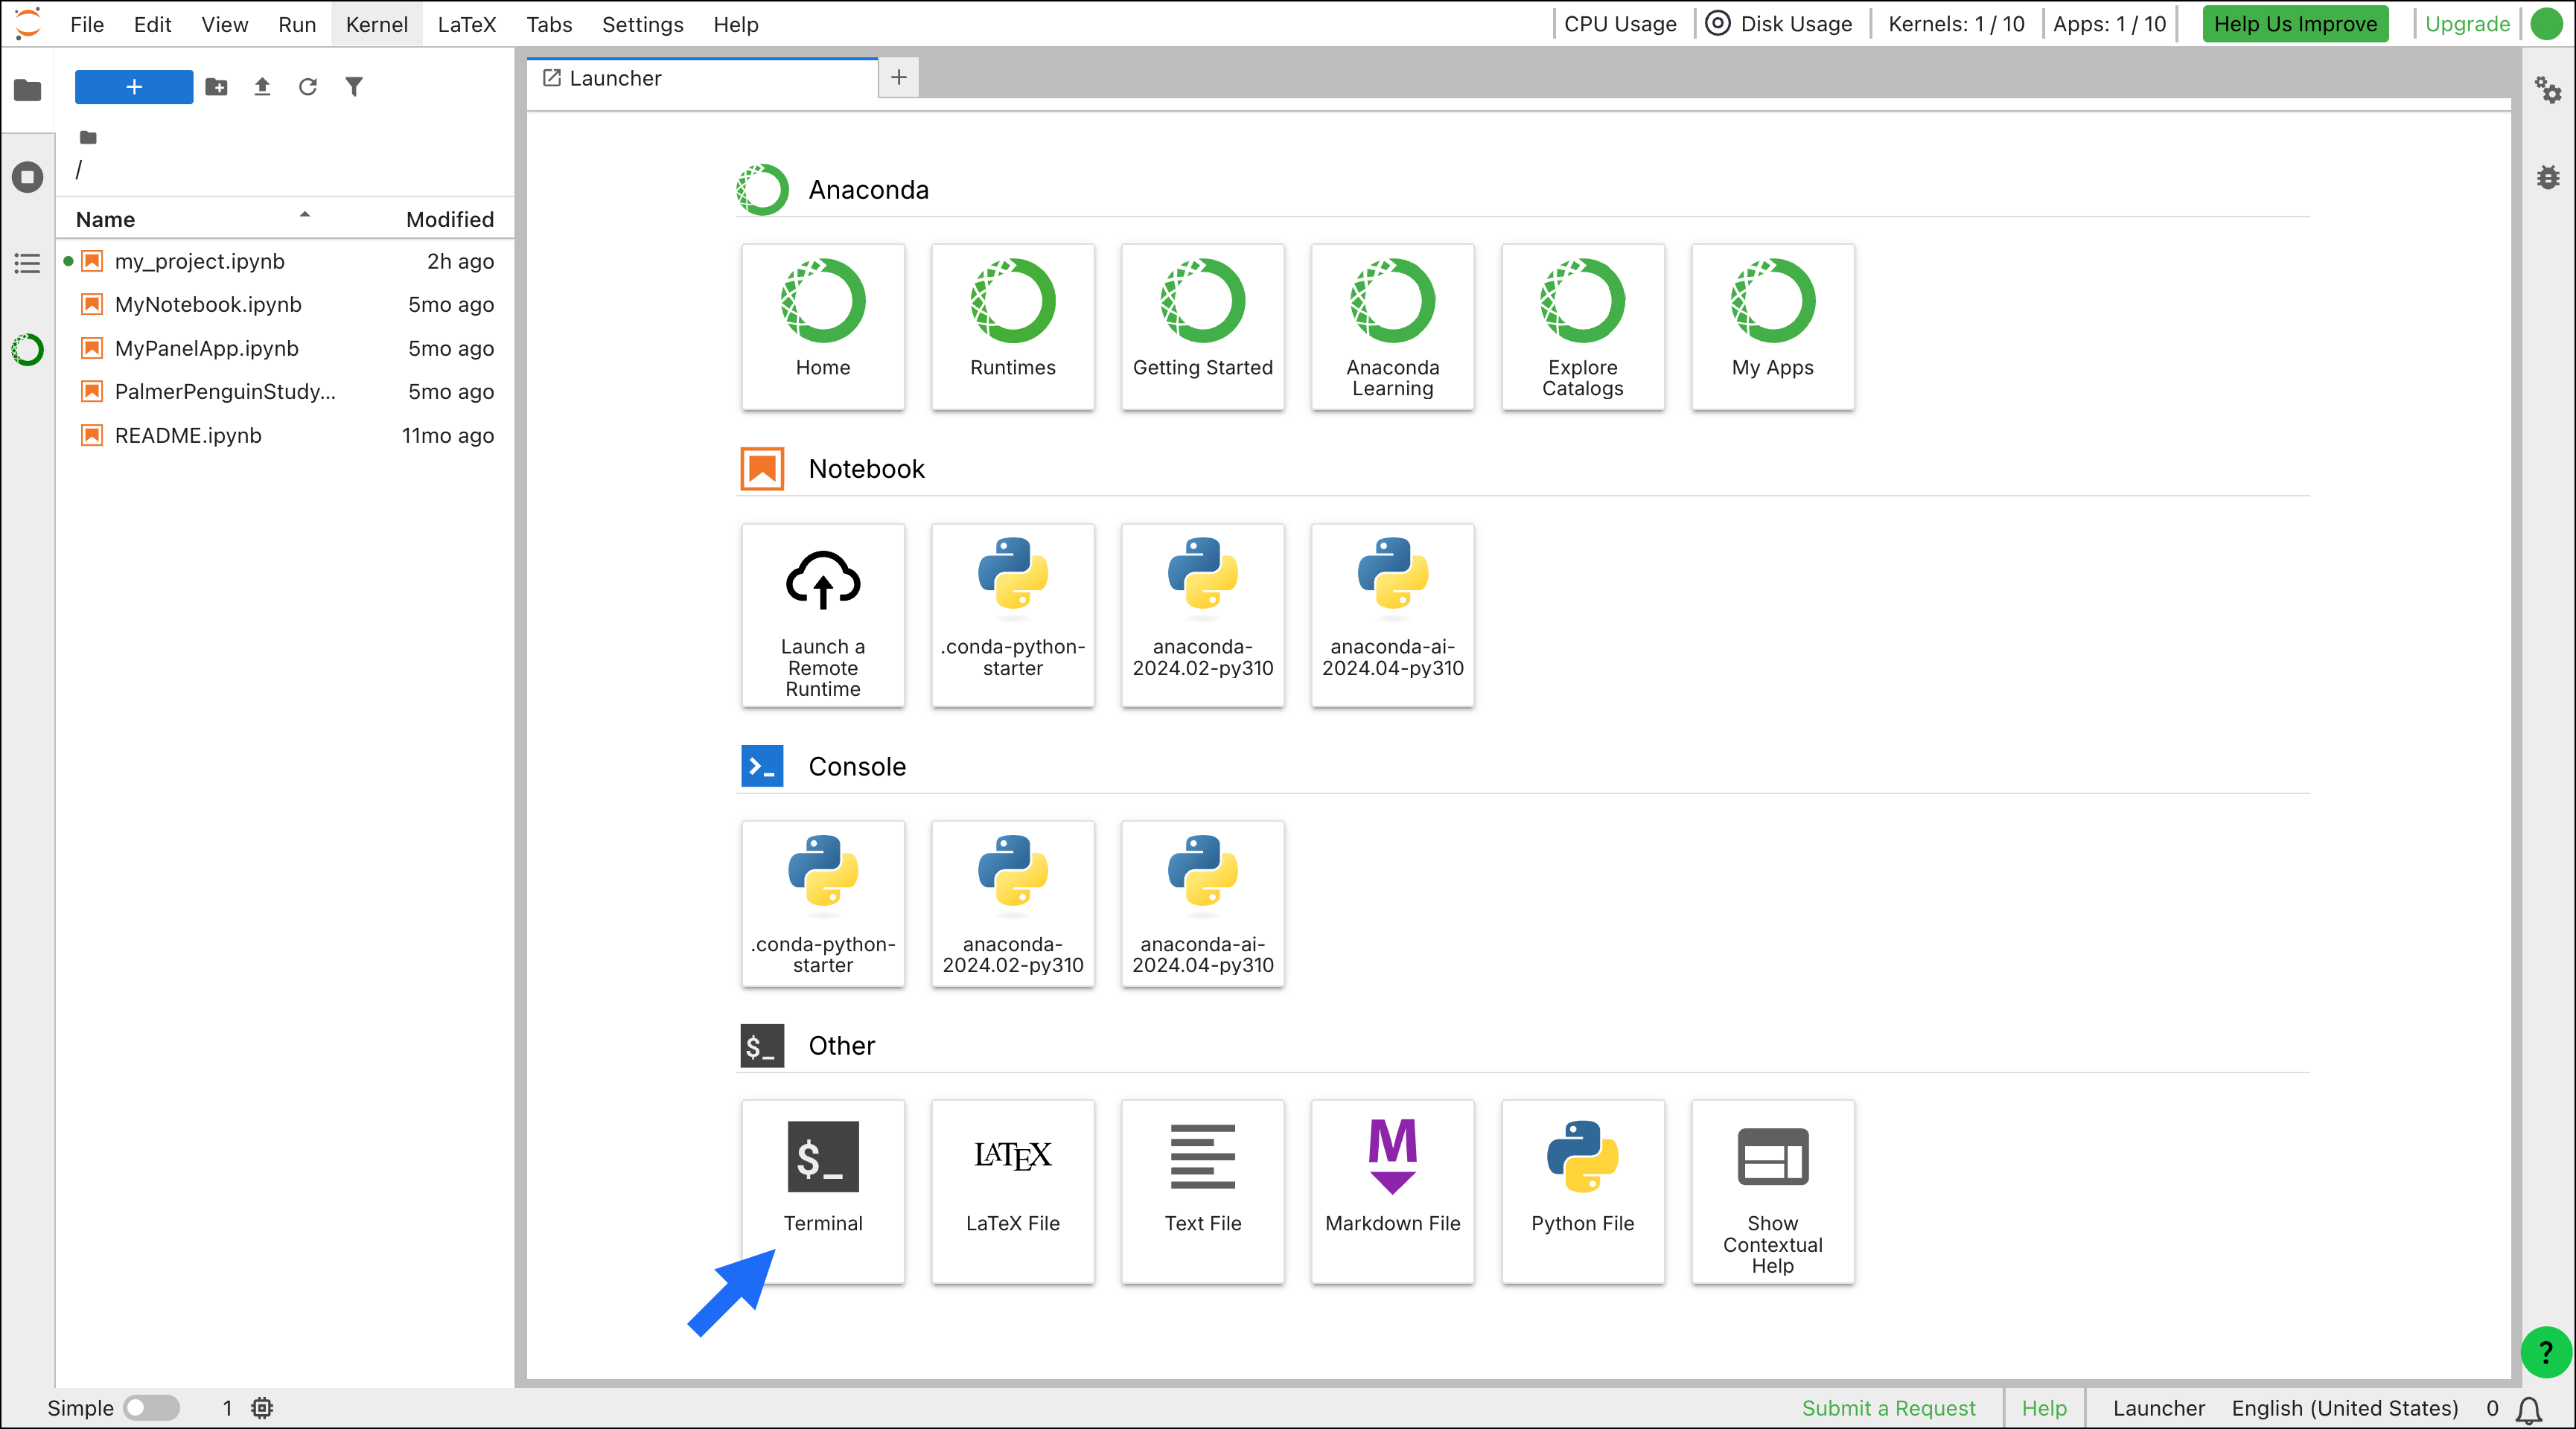Viewport: 2576px width, 1429px height.
Task: Open the table of contents sidebar
Action: (x=27, y=263)
